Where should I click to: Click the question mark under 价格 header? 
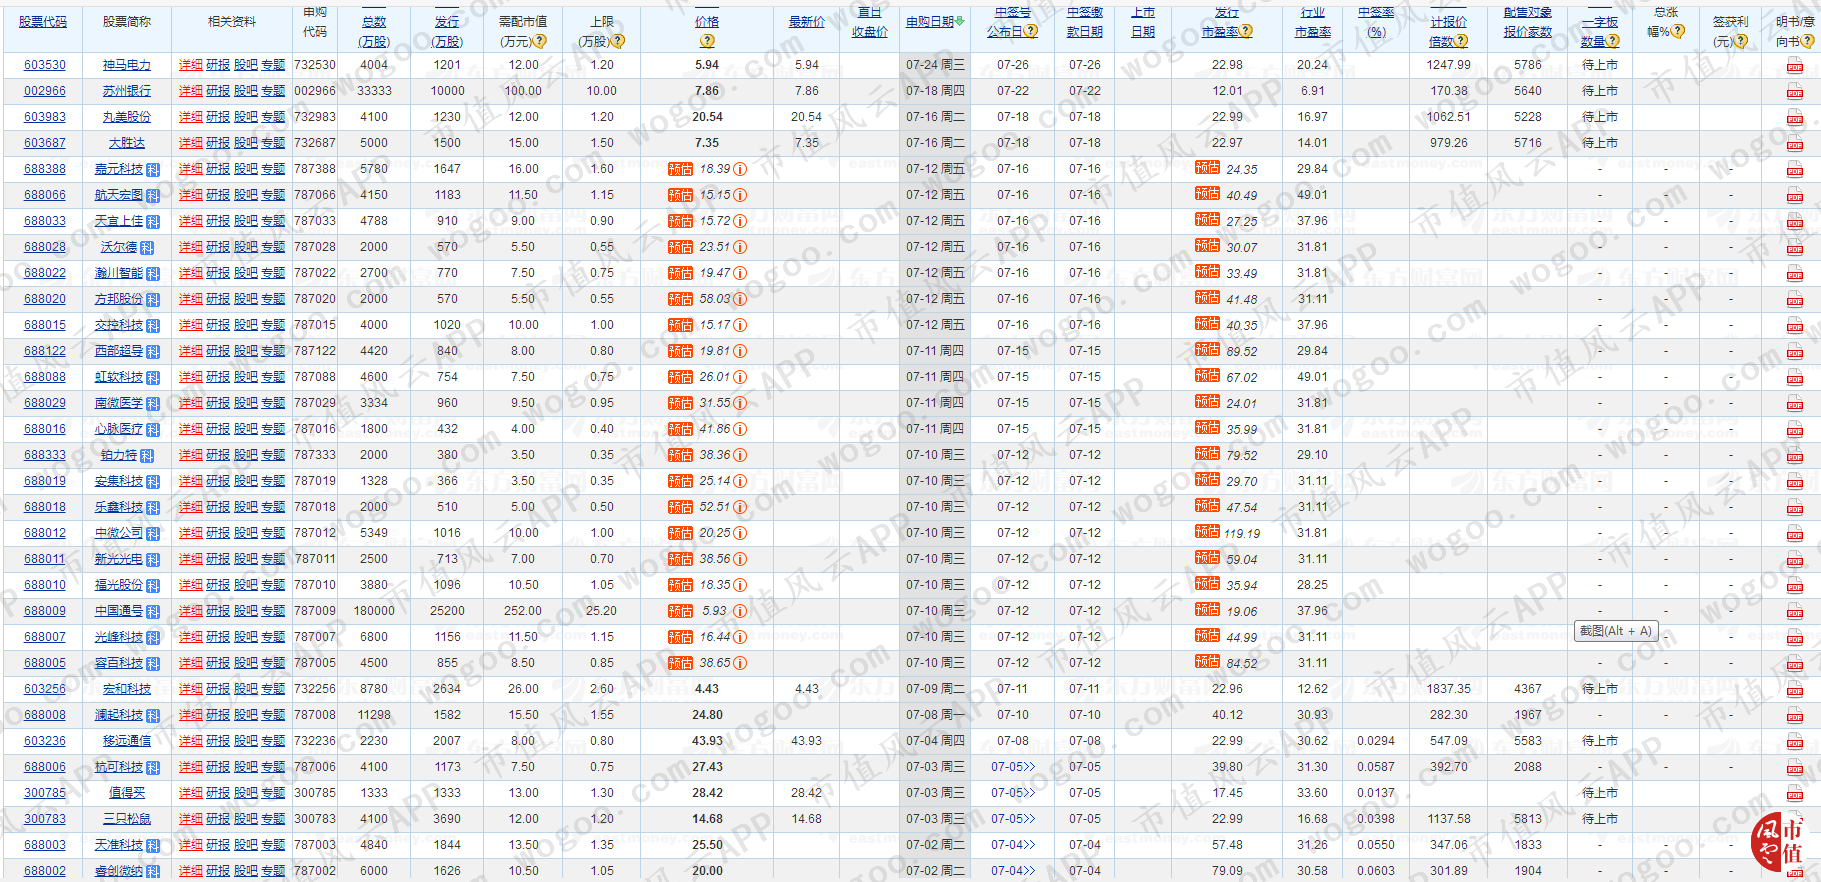pos(707,41)
